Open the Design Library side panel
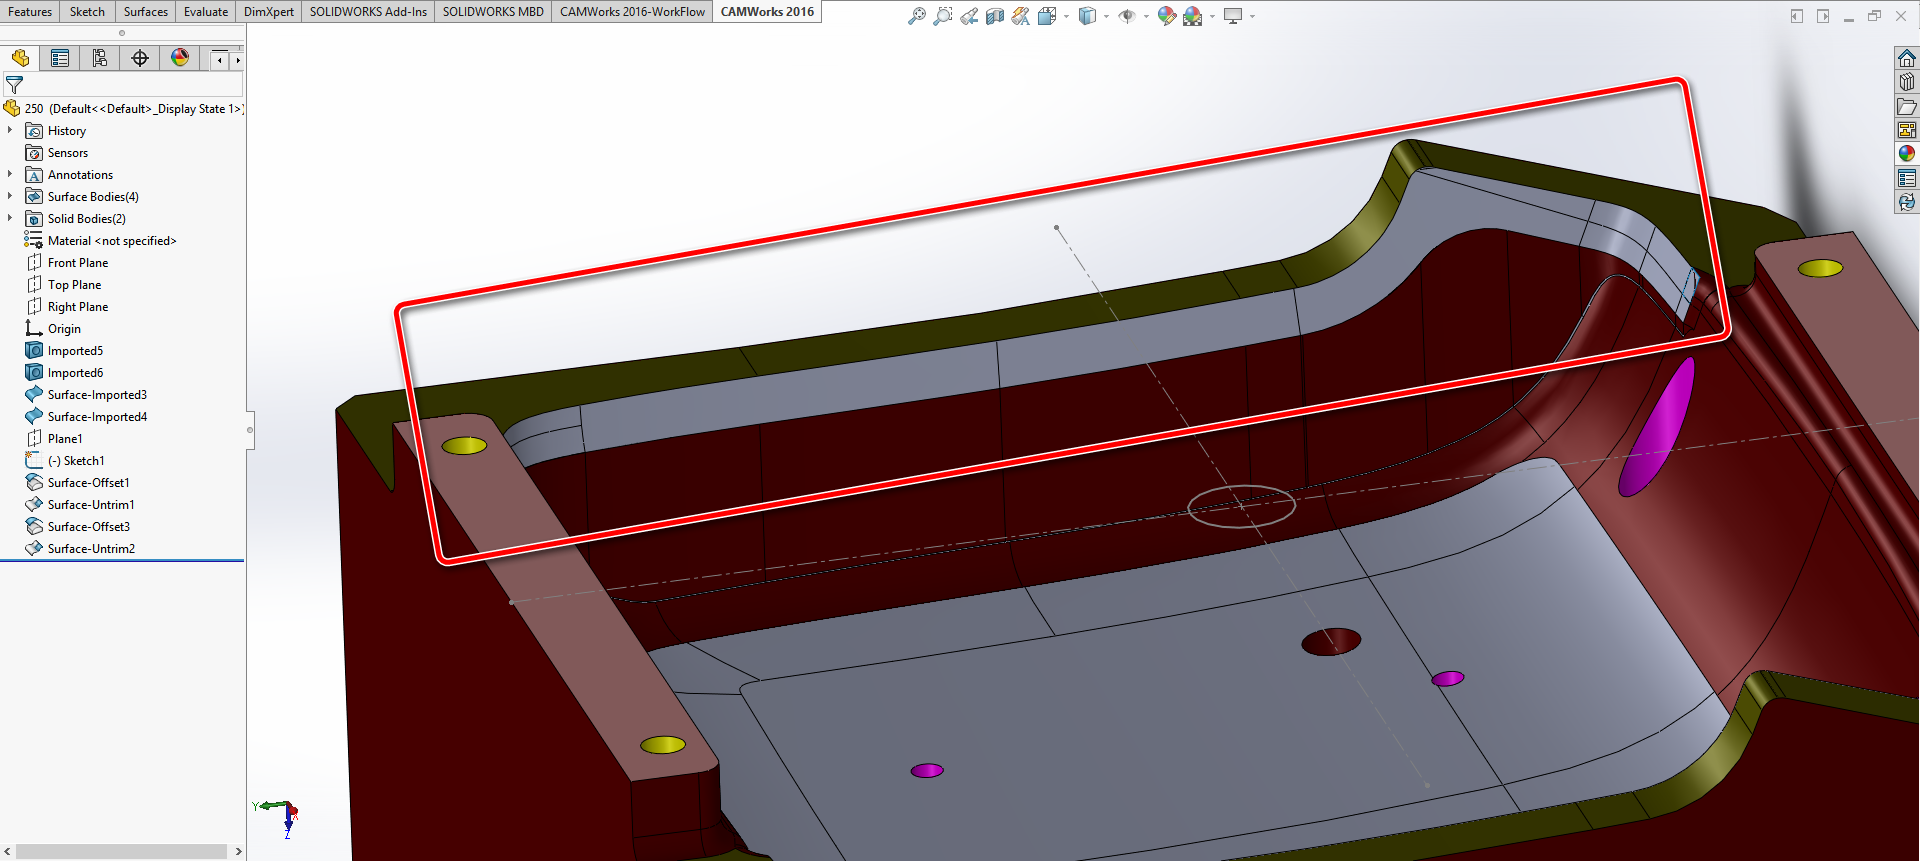1920x861 pixels. click(1907, 82)
